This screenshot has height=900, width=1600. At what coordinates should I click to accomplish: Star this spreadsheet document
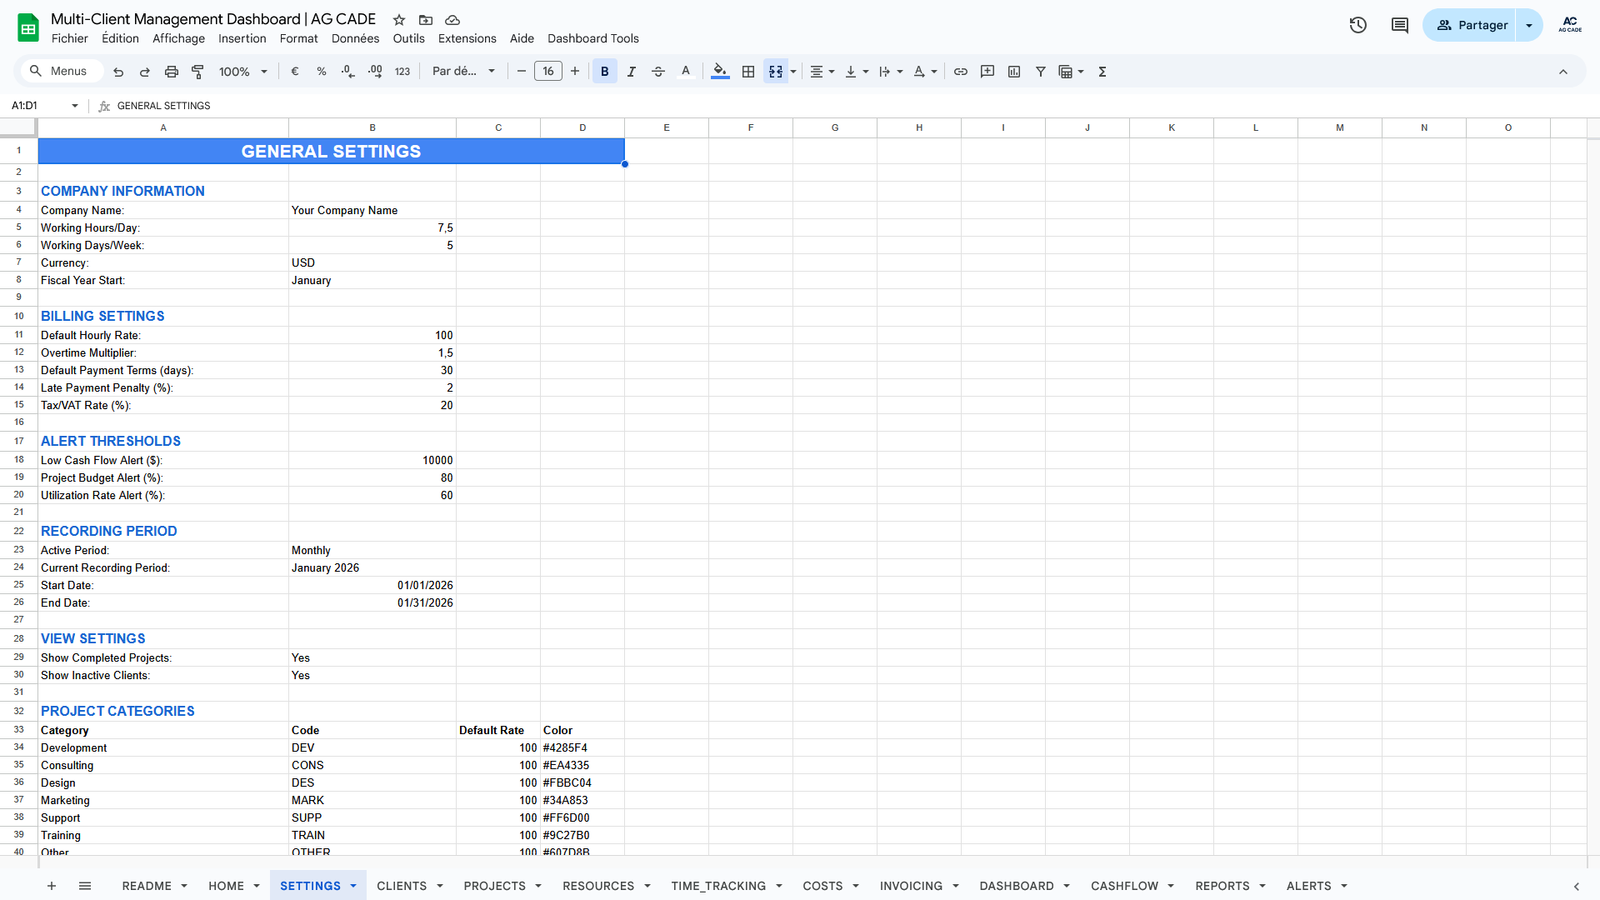(399, 20)
